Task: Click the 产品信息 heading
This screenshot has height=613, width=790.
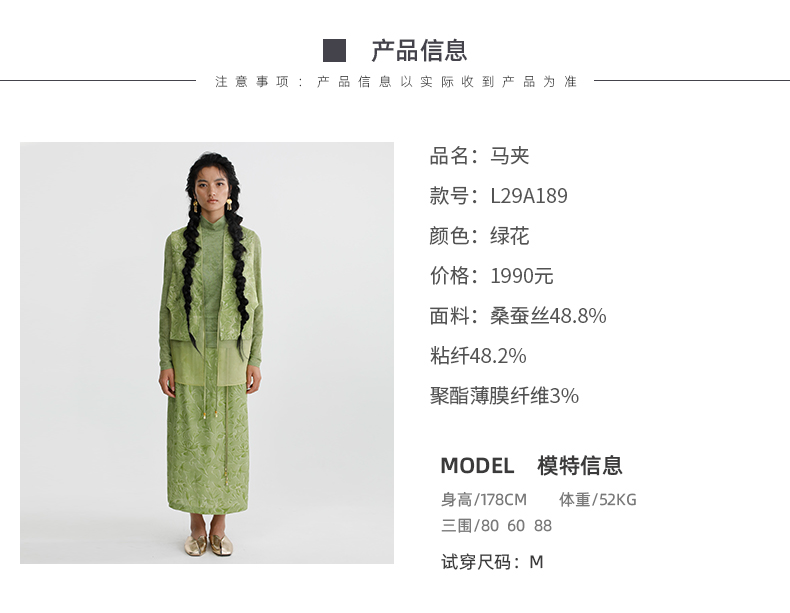Action: point(419,51)
